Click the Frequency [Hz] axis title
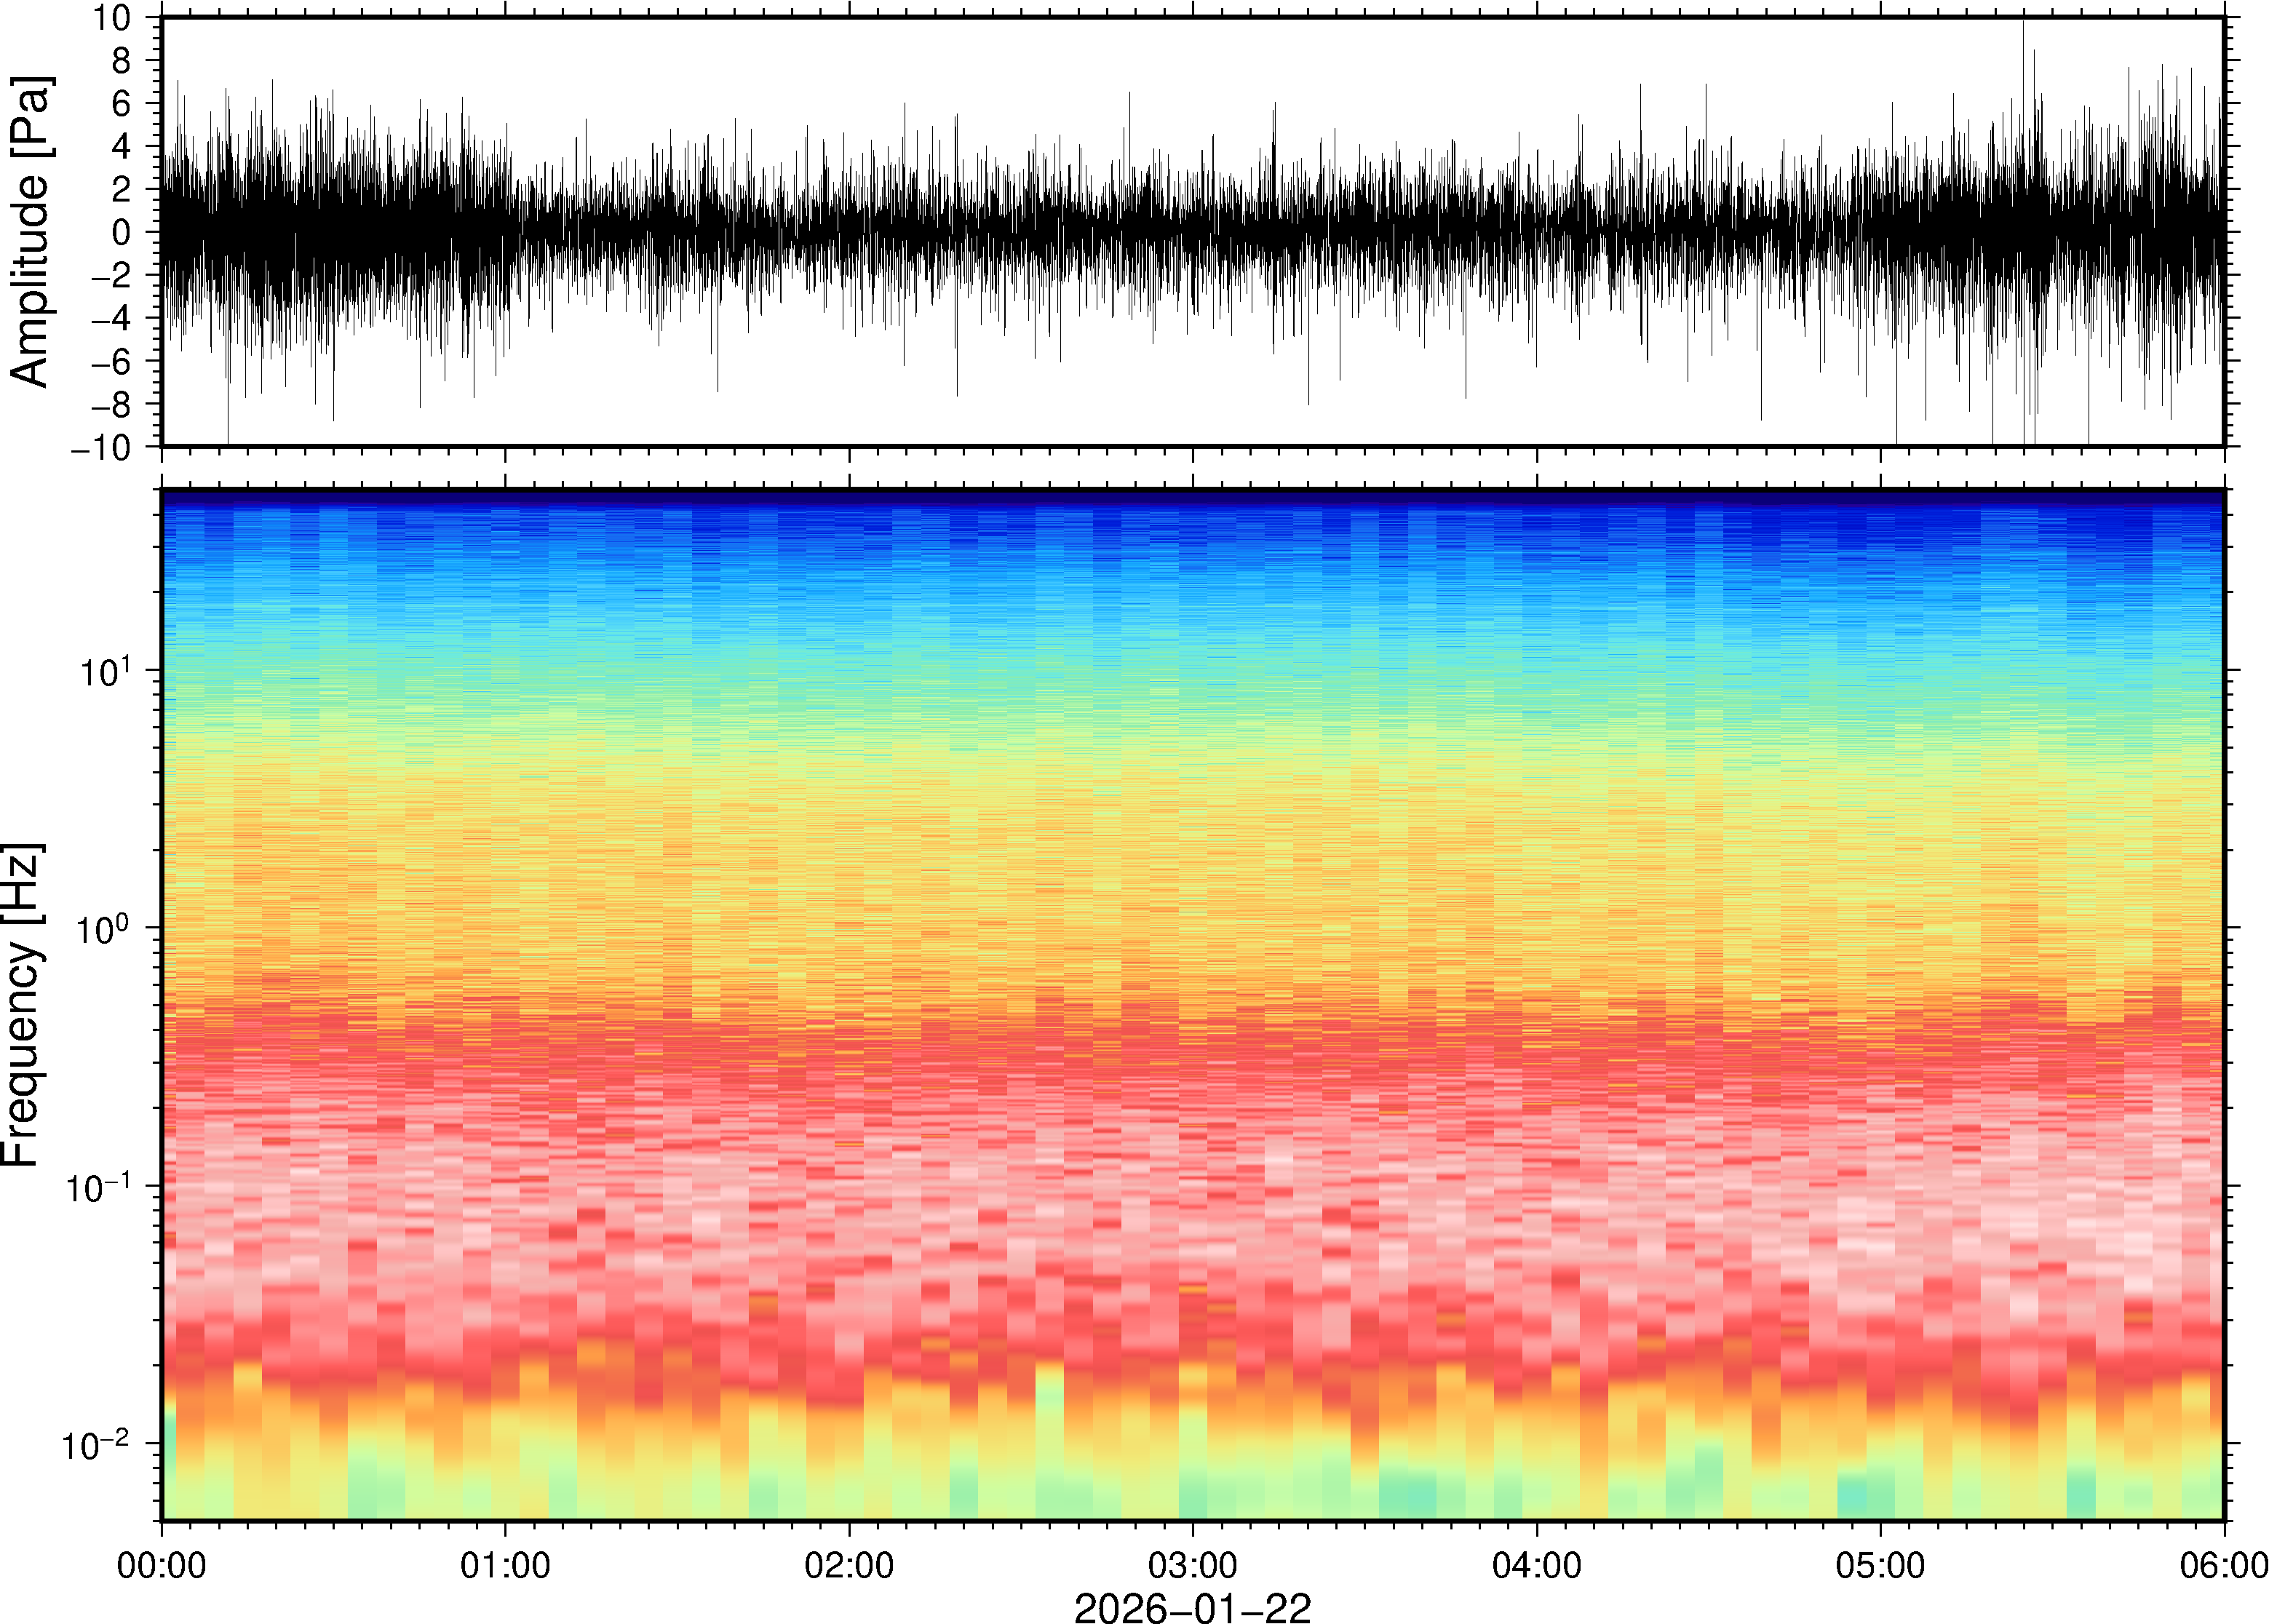The height and width of the screenshot is (1624, 2269). point(22,1005)
